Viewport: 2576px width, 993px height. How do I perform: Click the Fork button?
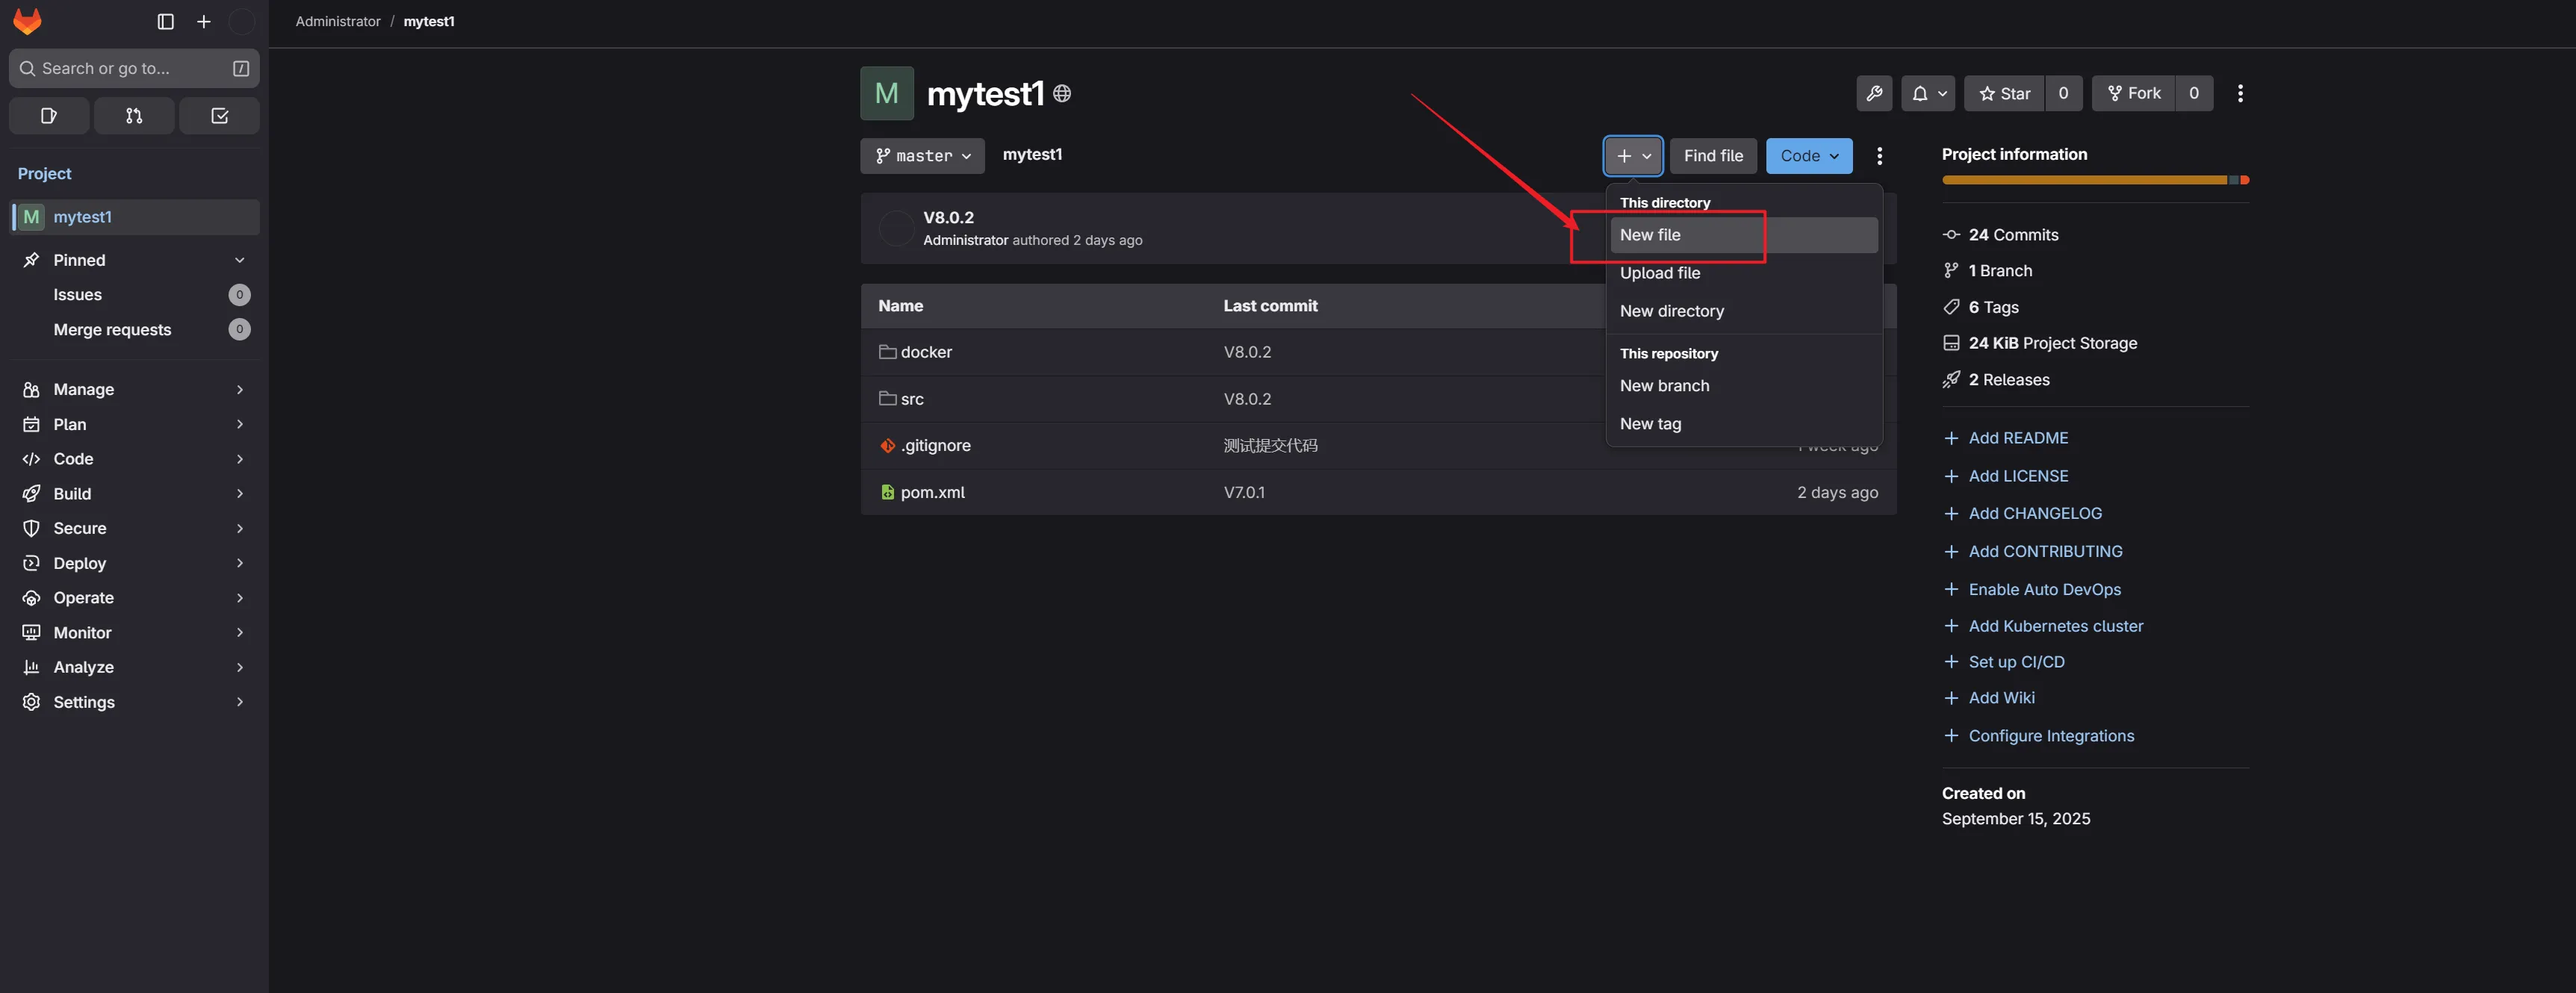click(x=2134, y=93)
